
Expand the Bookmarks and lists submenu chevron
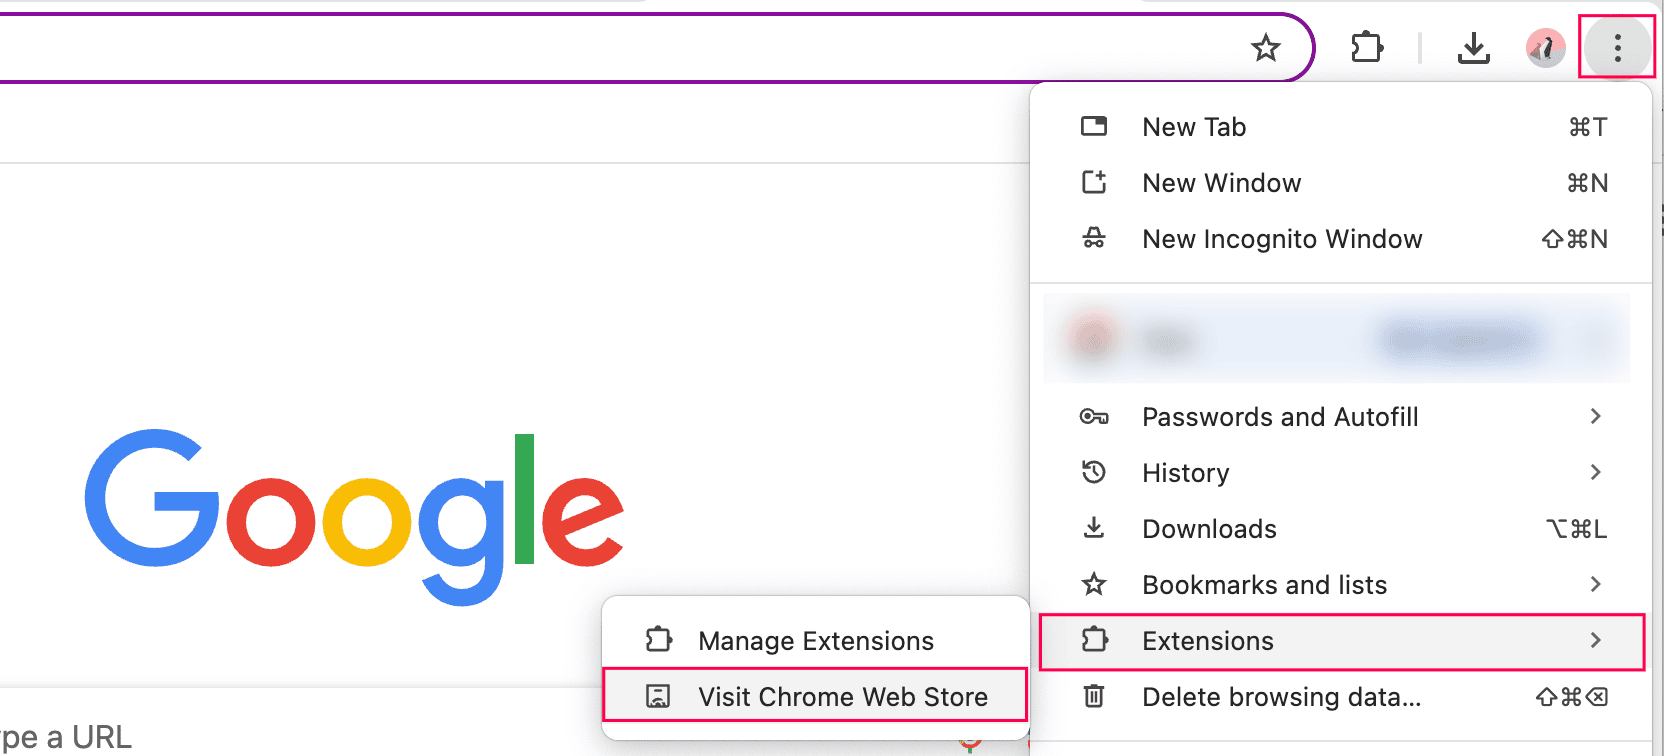click(1596, 584)
